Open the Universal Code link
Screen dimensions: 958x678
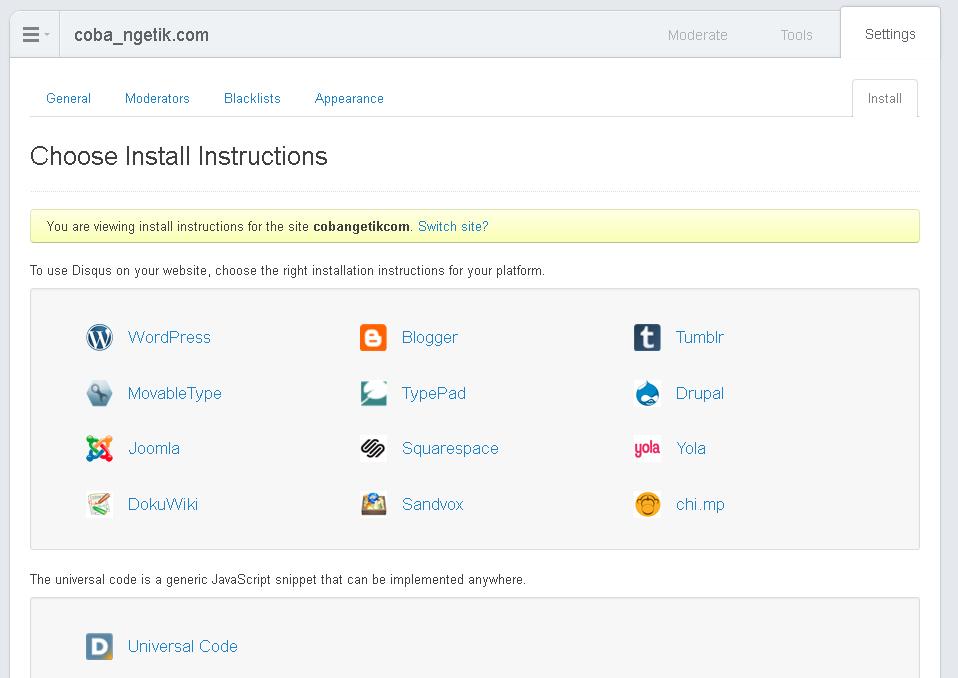[x=183, y=646]
